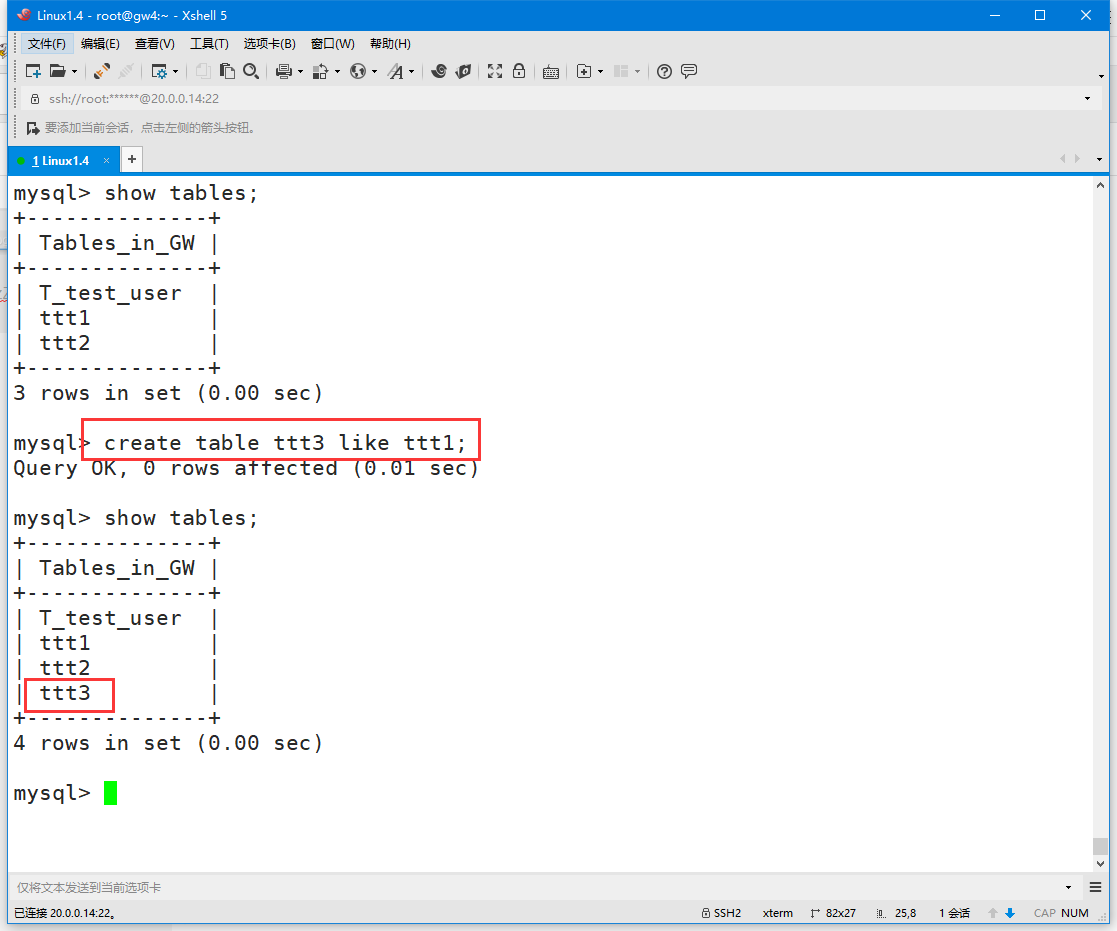Click the grey upload arrow in status bar
Screen dimensions: 1117x931
(992, 913)
